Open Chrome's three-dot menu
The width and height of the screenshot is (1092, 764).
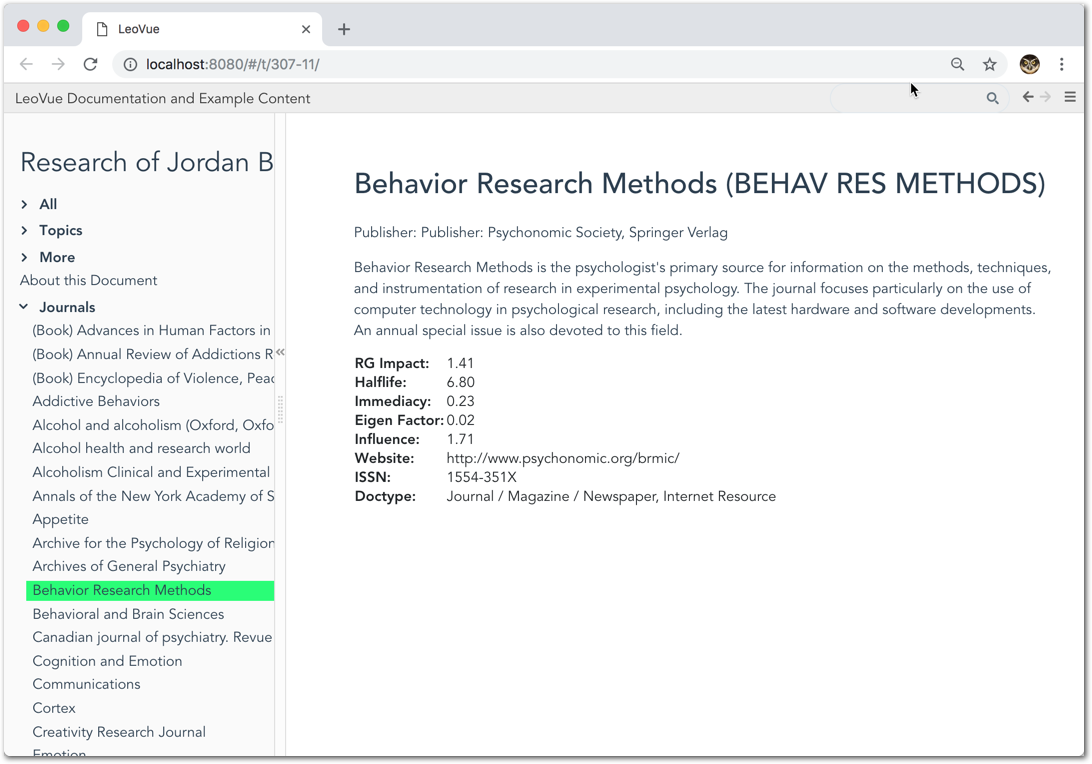(1061, 64)
